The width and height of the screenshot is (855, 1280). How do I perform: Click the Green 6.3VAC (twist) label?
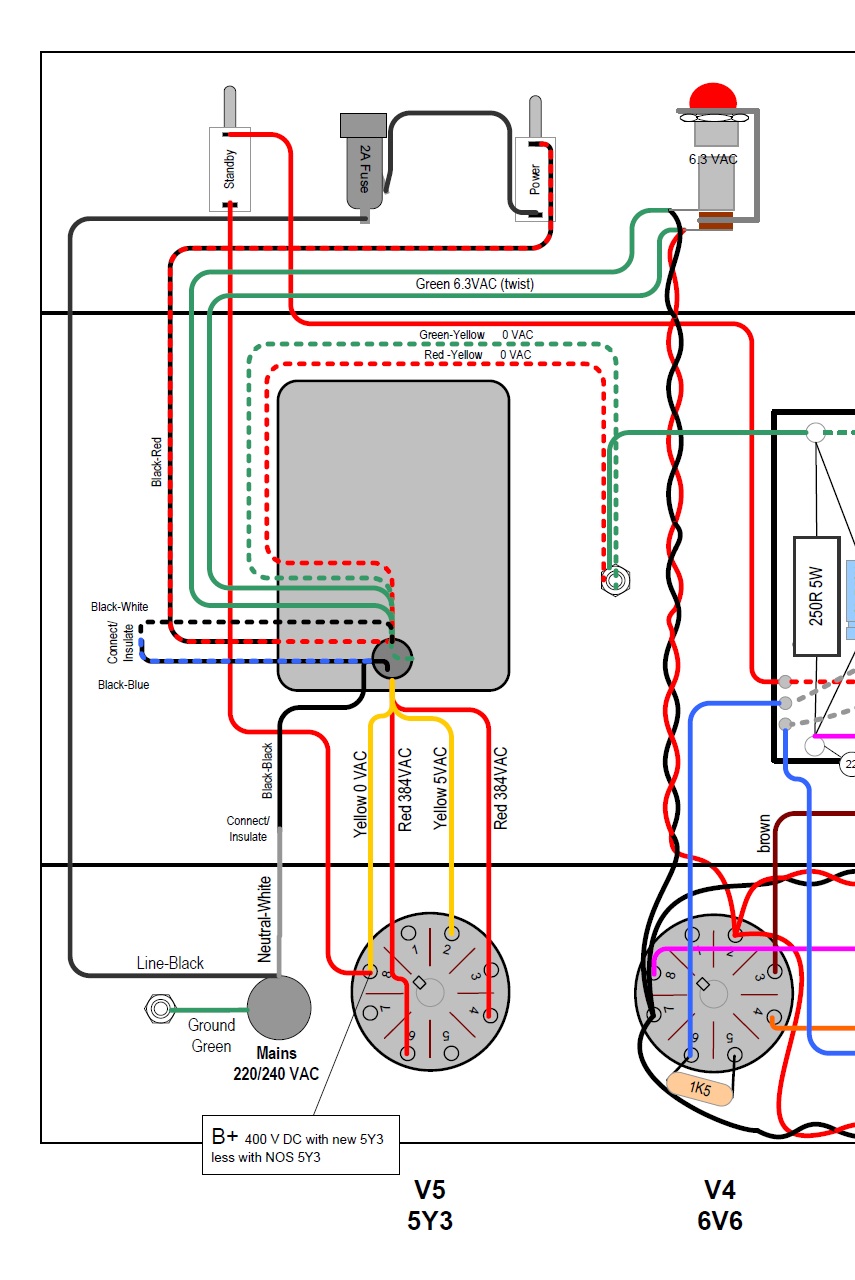474,284
